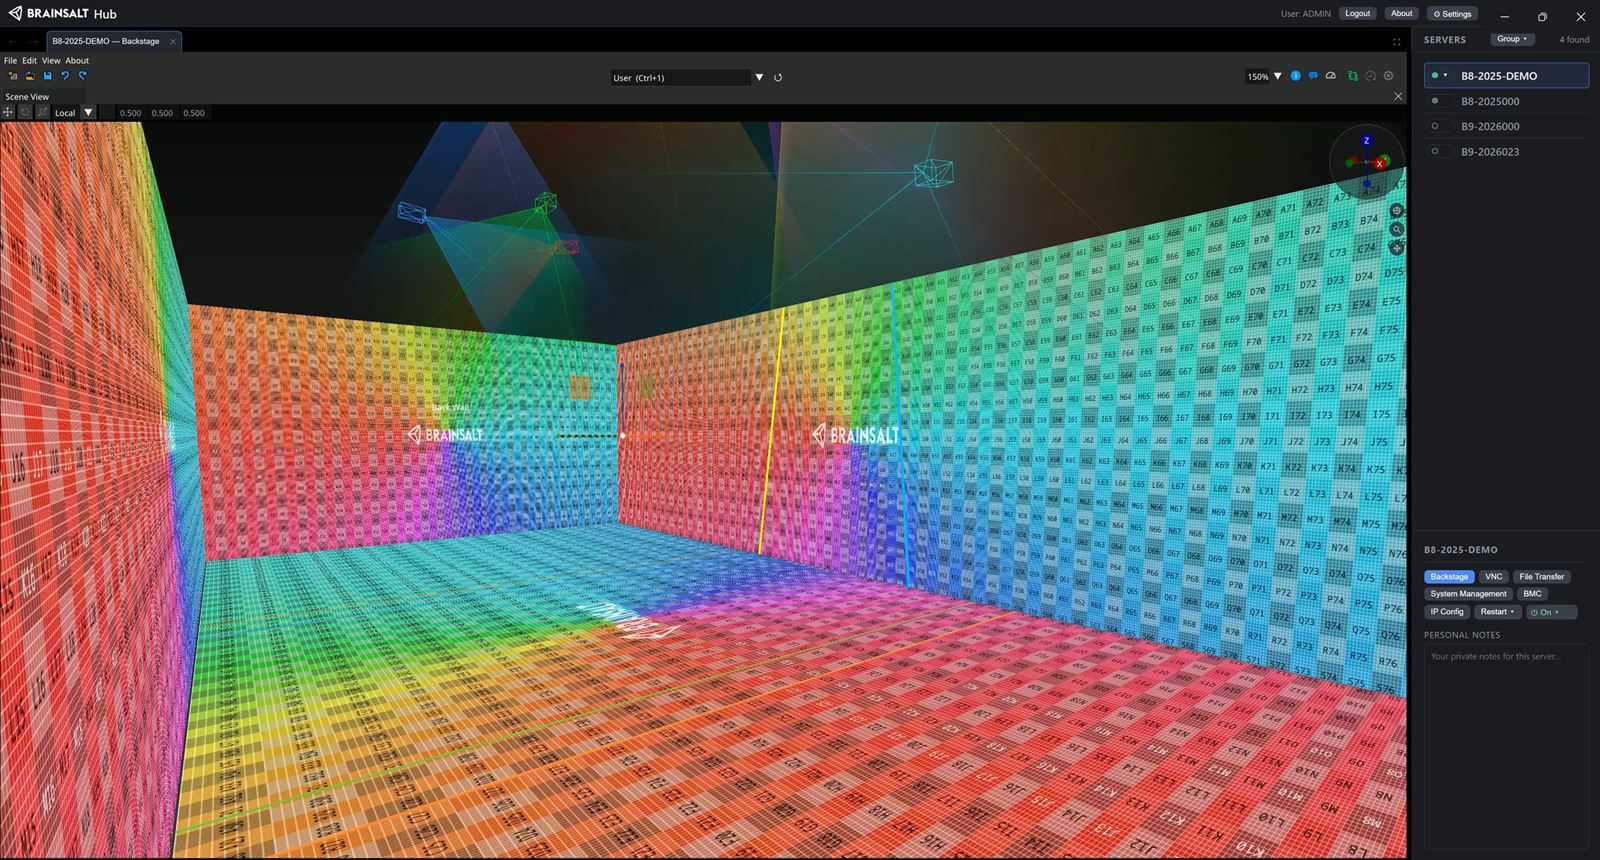Viewport: 1600px width, 860px height.
Task: Click the fullscreen expand icon
Action: point(1396,41)
